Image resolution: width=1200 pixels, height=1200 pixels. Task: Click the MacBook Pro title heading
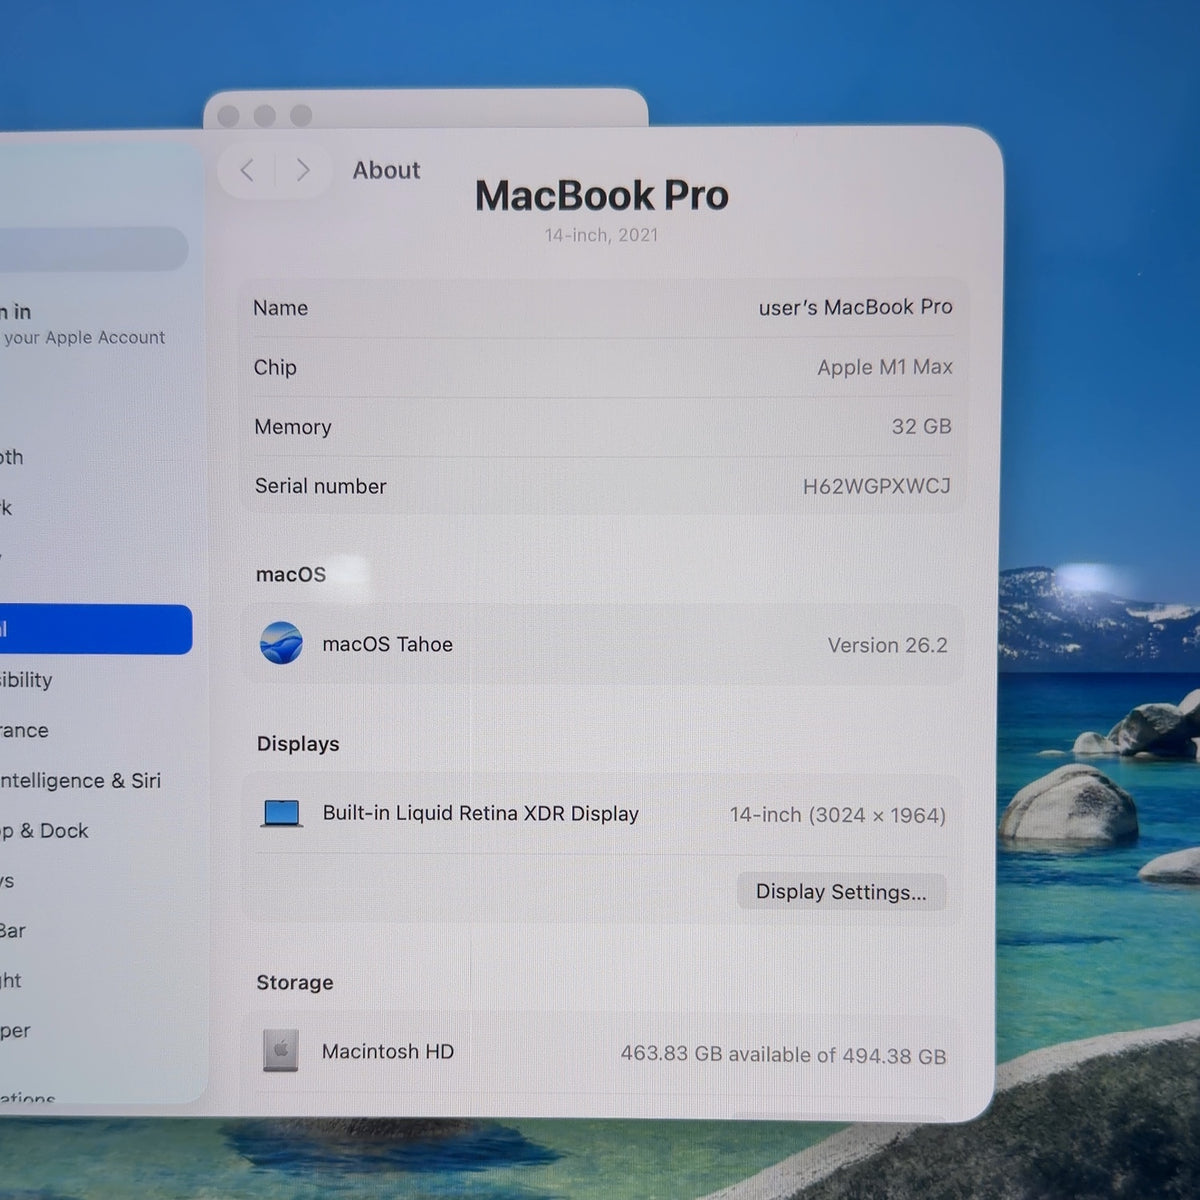tap(601, 195)
